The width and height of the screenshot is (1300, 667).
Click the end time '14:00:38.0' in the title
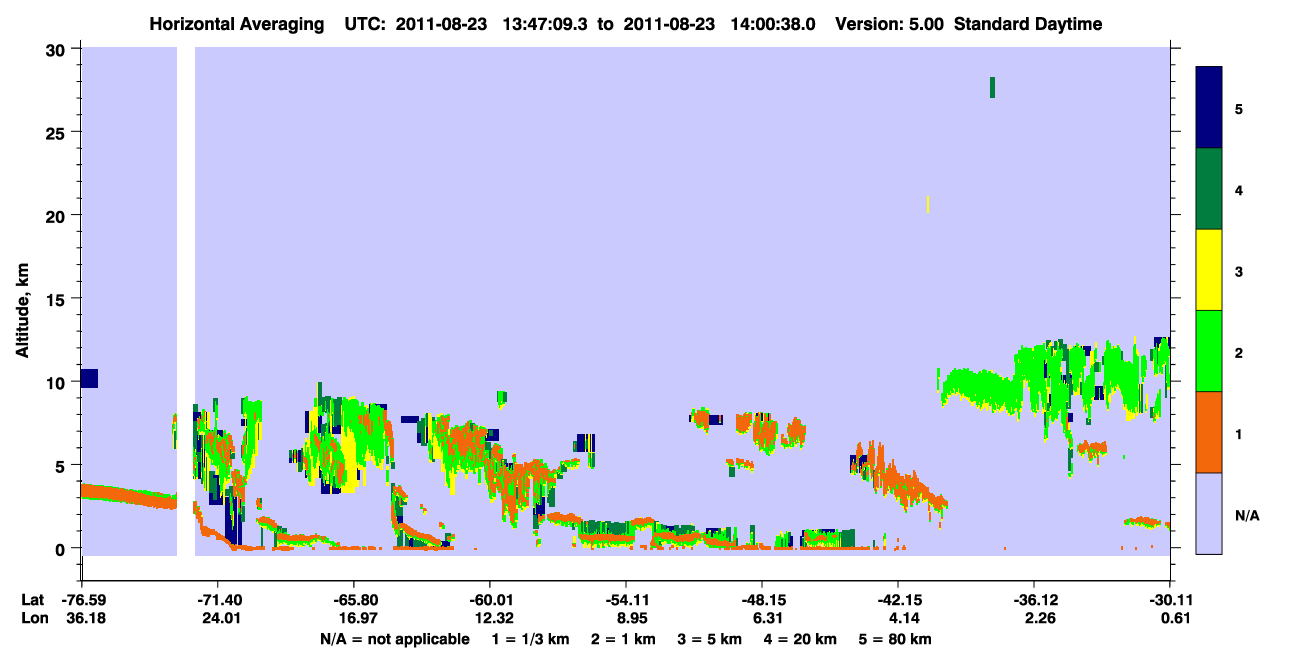[771, 24]
